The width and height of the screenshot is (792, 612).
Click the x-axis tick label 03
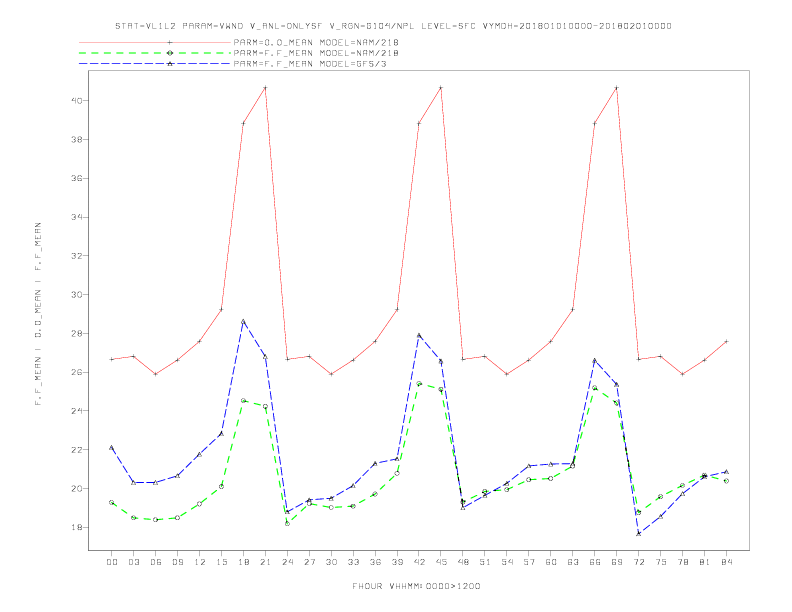pyautogui.click(x=133, y=562)
